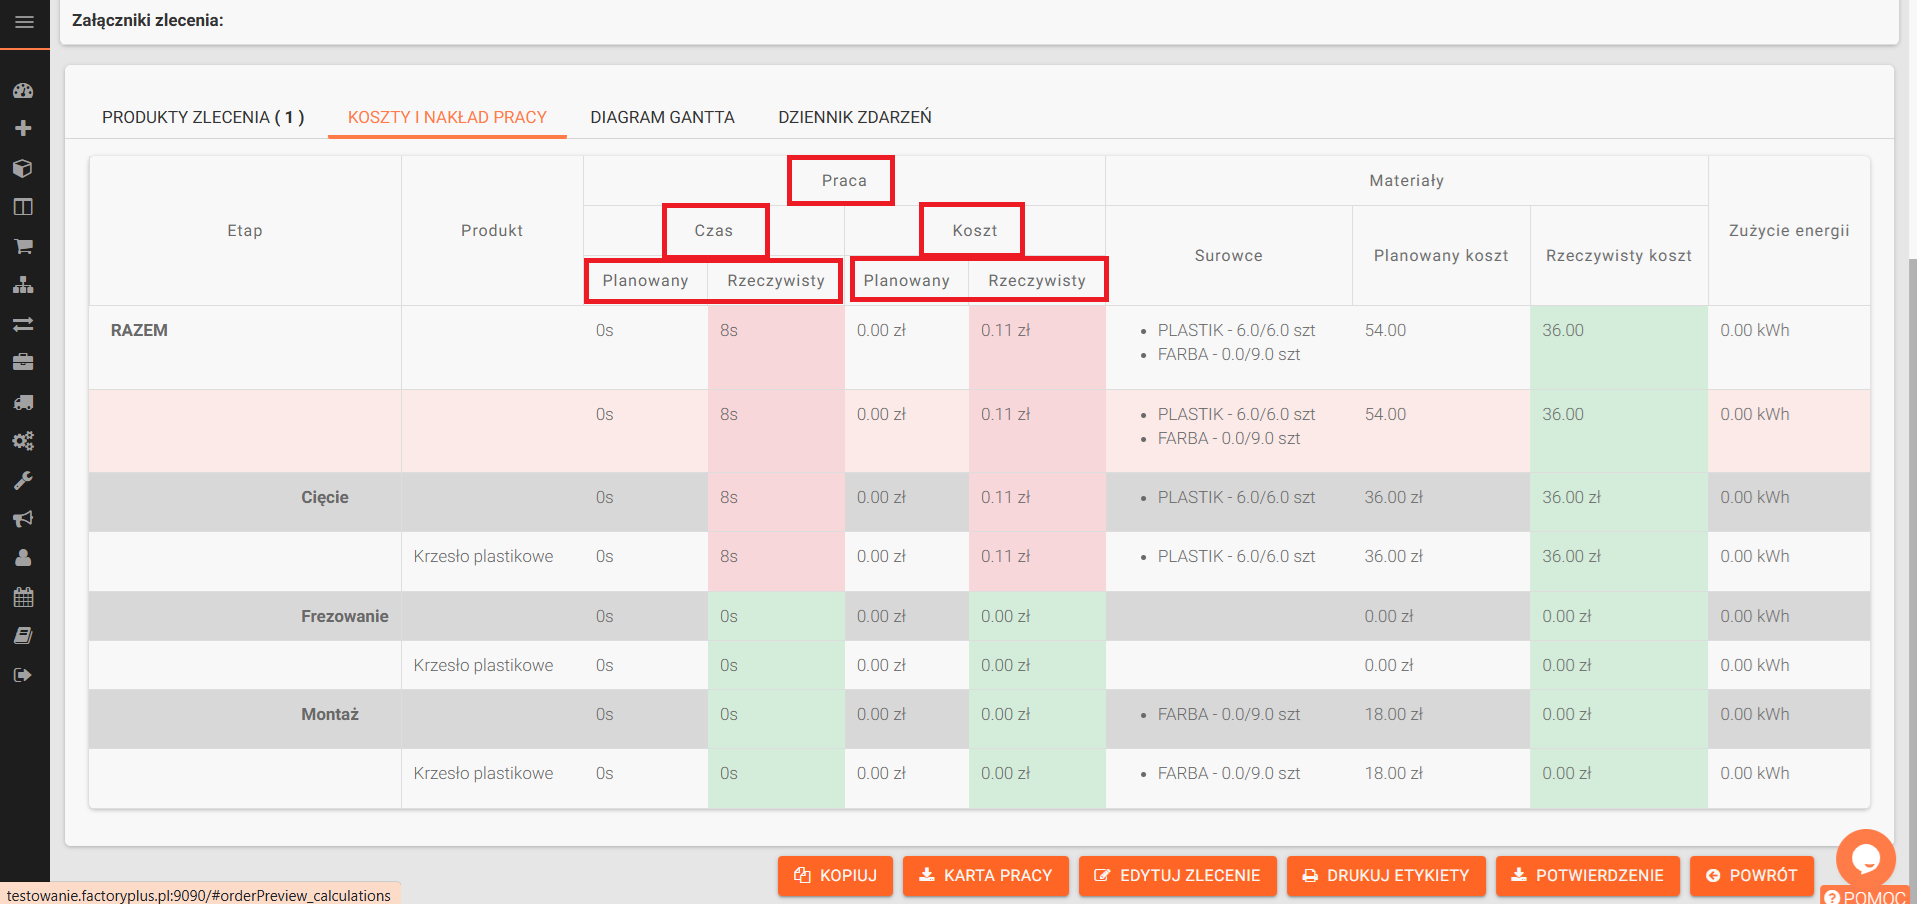The height and width of the screenshot is (904, 1917).
Task: Open the chat bubble widget
Action: click(x=1865, y=858)
